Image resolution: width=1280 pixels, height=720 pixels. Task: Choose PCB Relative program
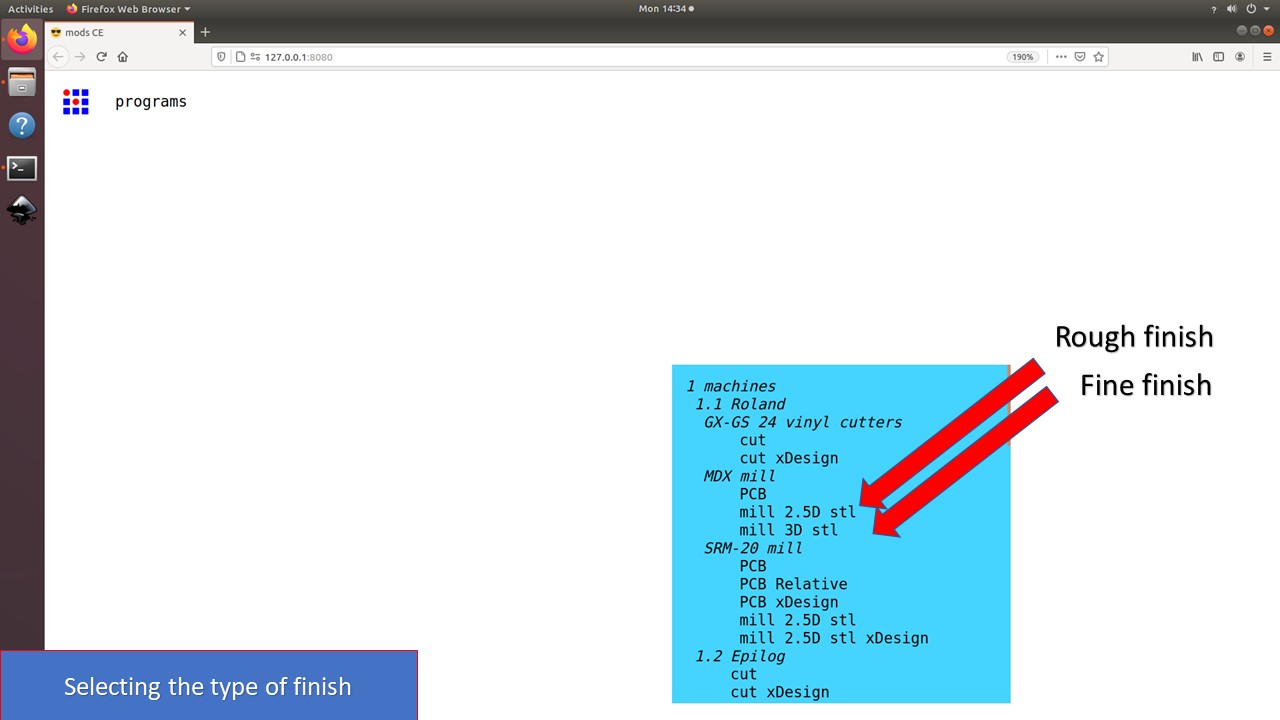click(x=794, y=584)
